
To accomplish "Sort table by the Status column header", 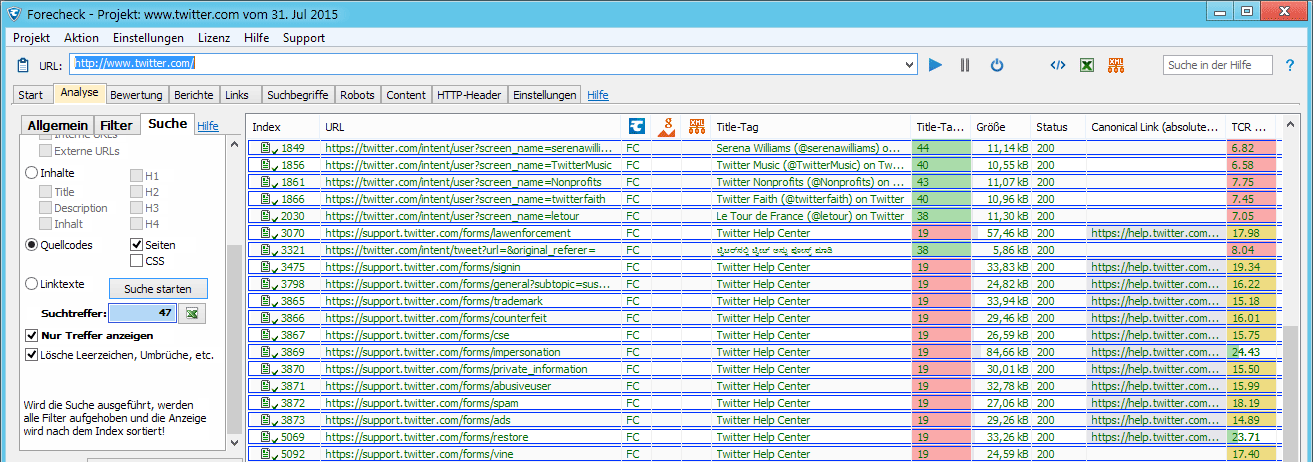I will pos(1058,127).
